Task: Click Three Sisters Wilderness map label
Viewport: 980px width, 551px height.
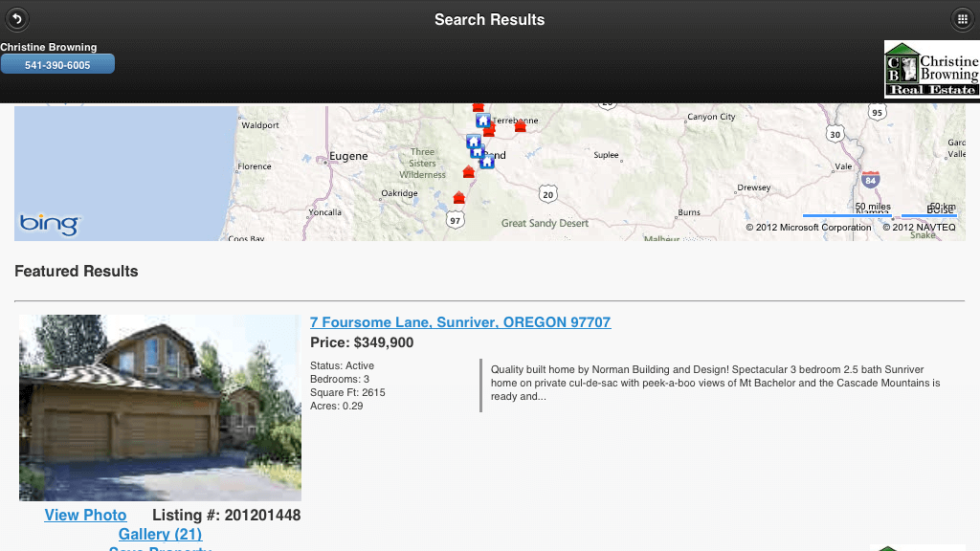Action: click(422, 163)
